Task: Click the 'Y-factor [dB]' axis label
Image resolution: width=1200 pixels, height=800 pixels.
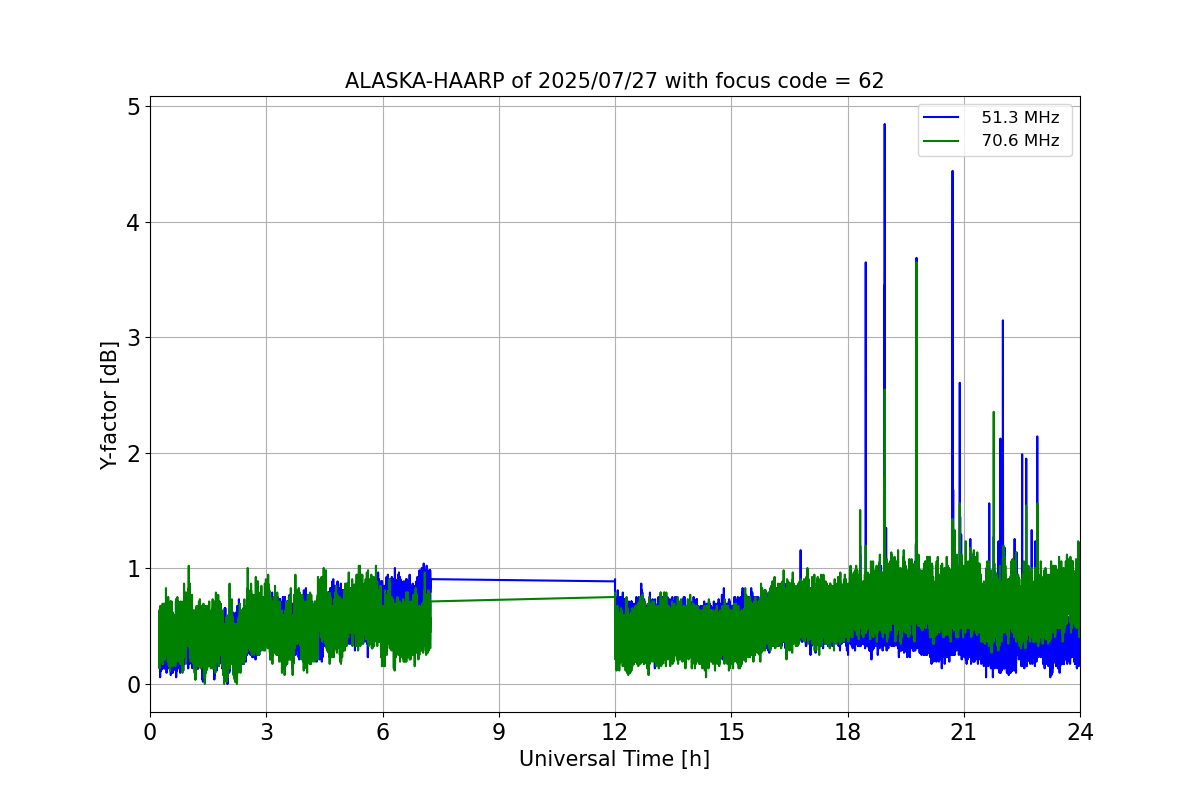Action: click(109, 405)
